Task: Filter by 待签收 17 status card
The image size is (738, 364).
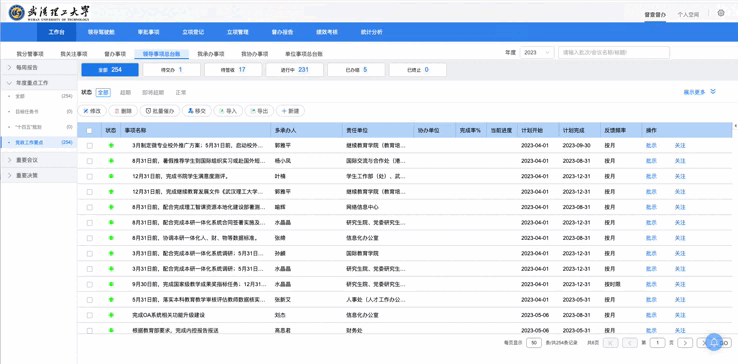Action: [233, 70]
